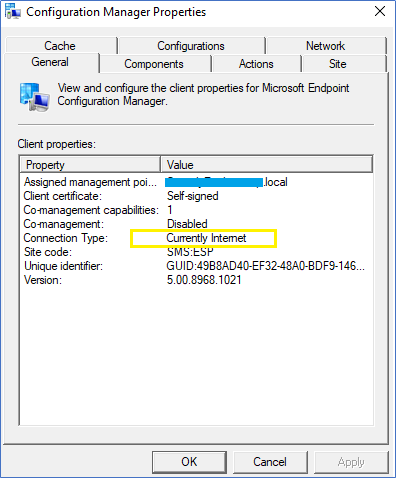
Task: Switch to the Actions tab
Action: [256, 64]
